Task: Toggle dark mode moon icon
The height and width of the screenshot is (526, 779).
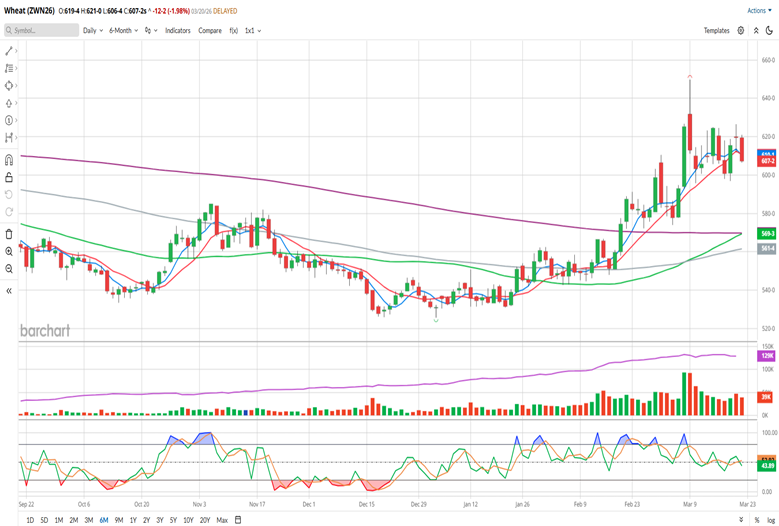Action: (x=770, y=30)
